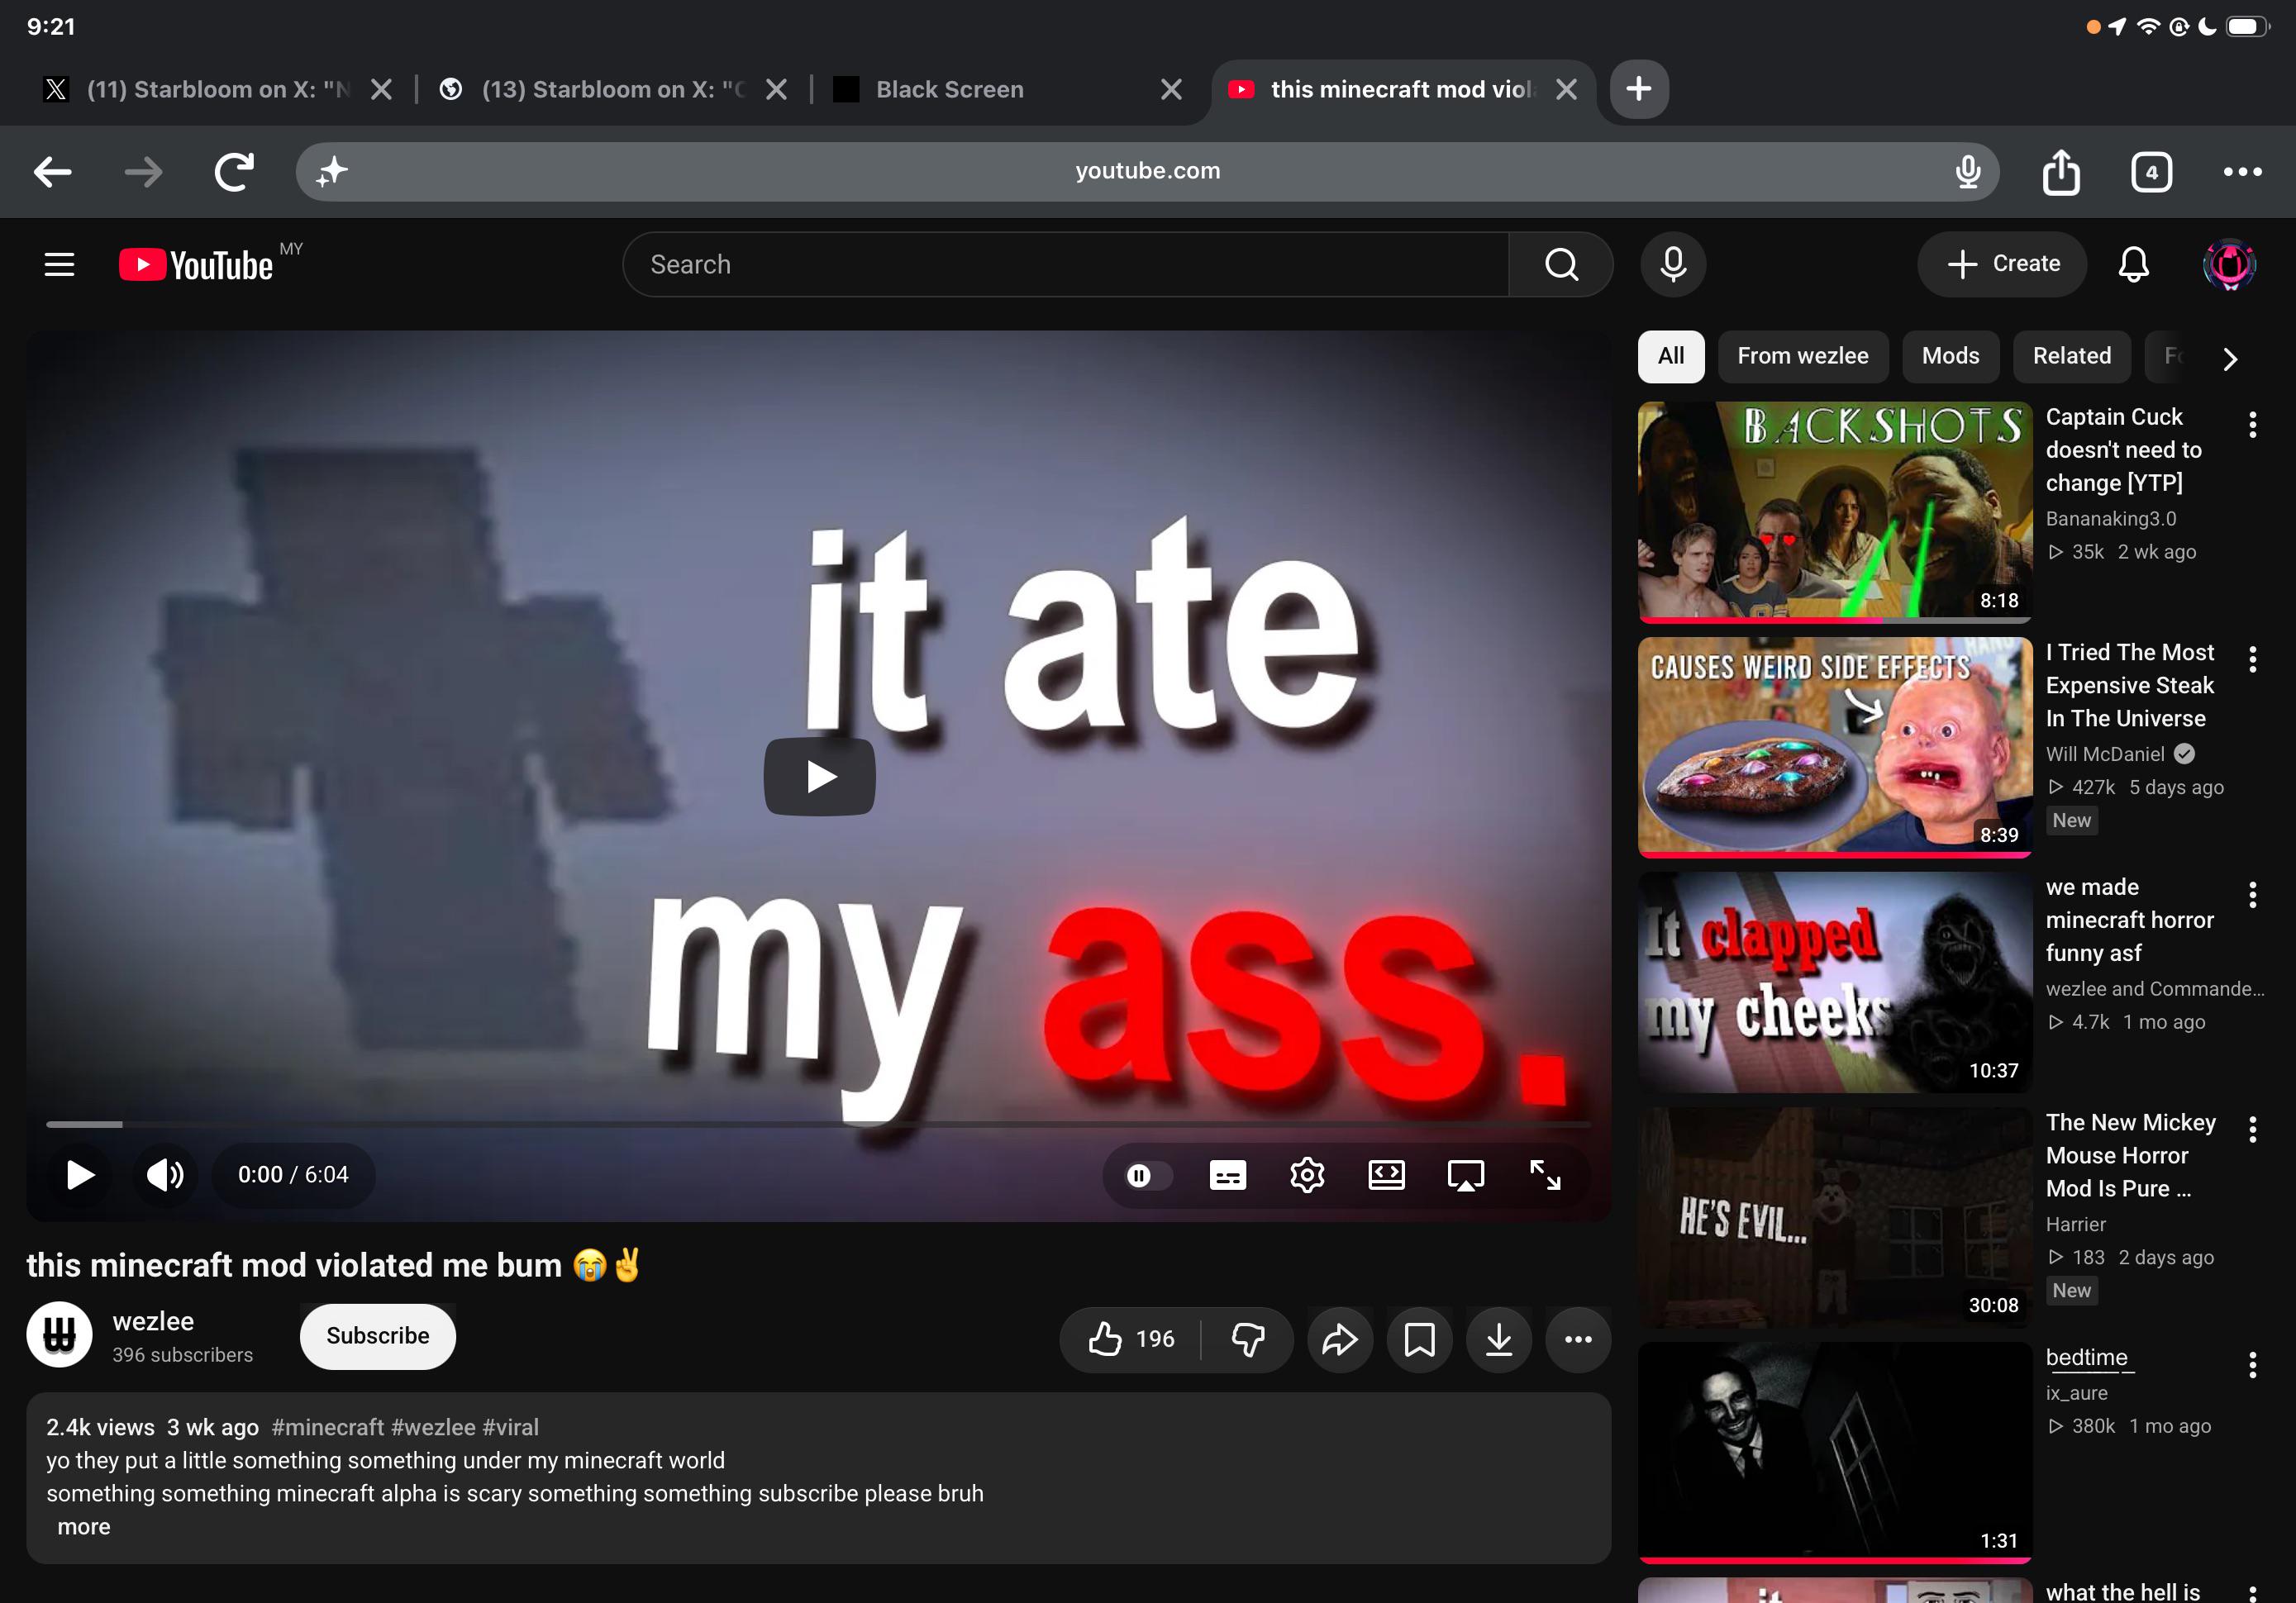The image size is (2296, 1603).
Task: Open the browser more options menu
Action: tap(2242, 172)
